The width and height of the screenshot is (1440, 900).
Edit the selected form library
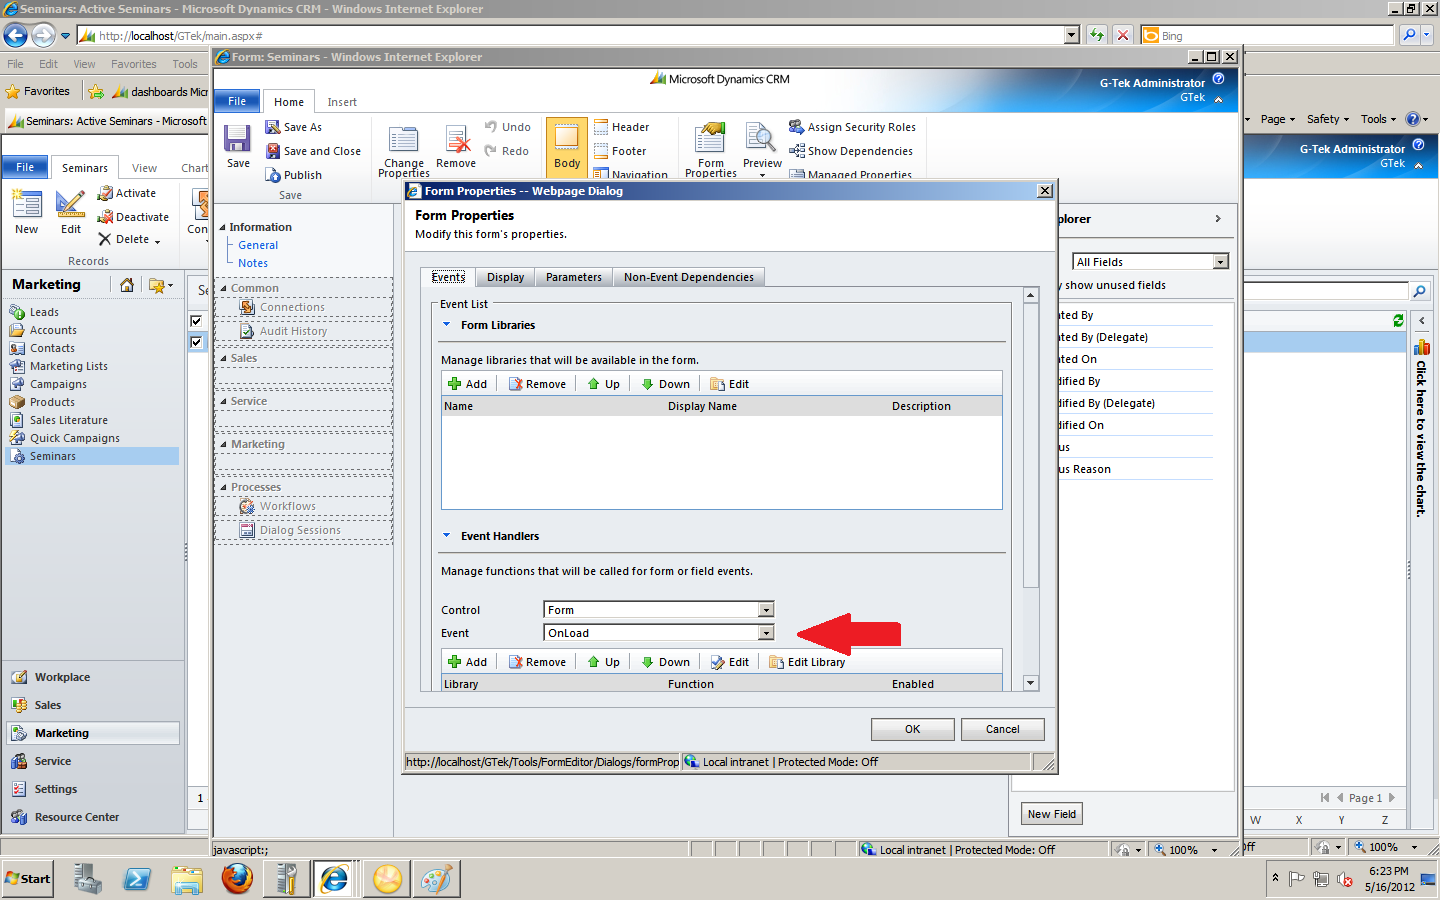pyautogui.click(x=729, y=384)
